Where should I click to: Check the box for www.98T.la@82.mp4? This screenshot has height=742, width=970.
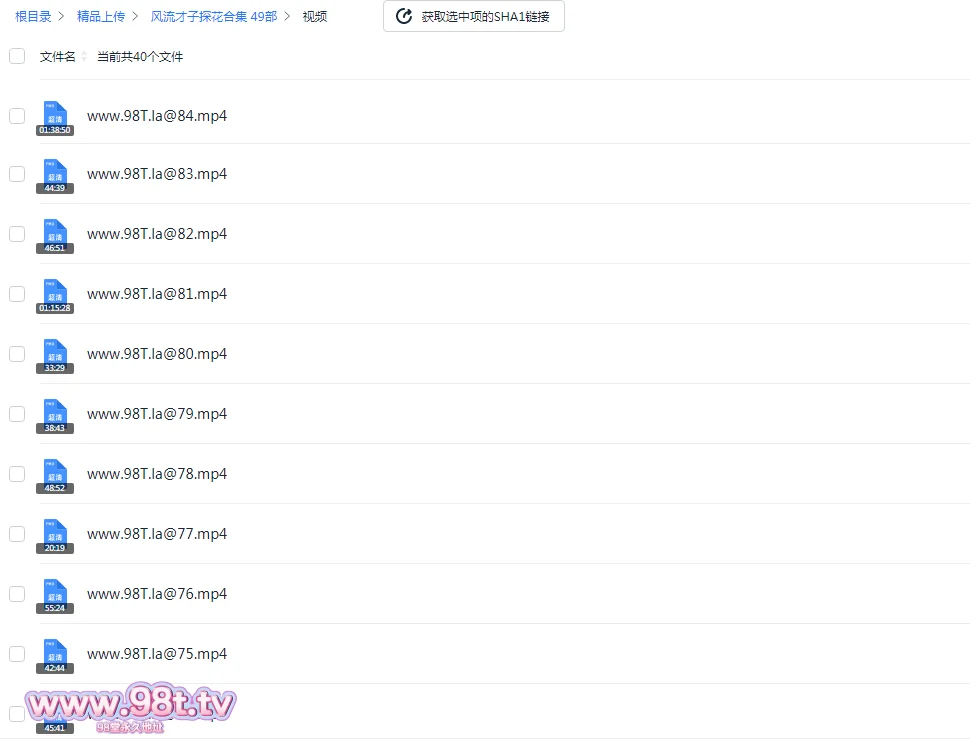pos(17,234)
